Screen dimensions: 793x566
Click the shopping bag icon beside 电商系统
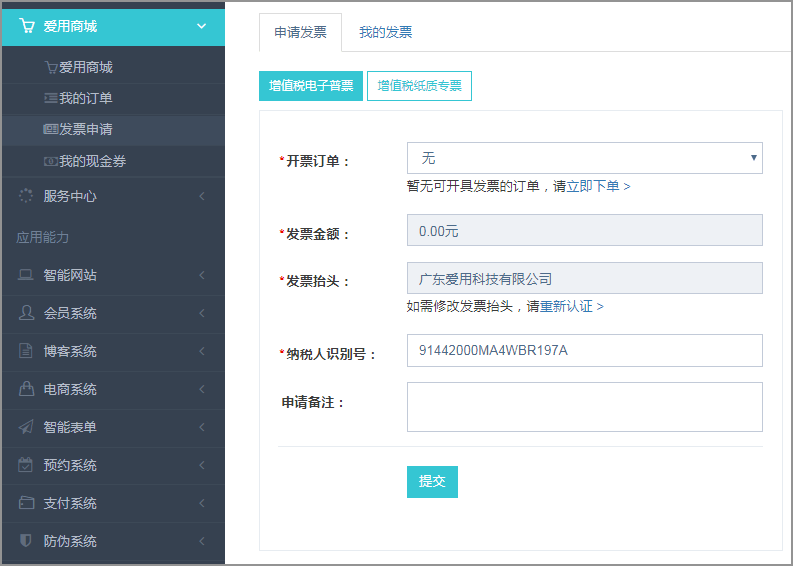[26, 388]
